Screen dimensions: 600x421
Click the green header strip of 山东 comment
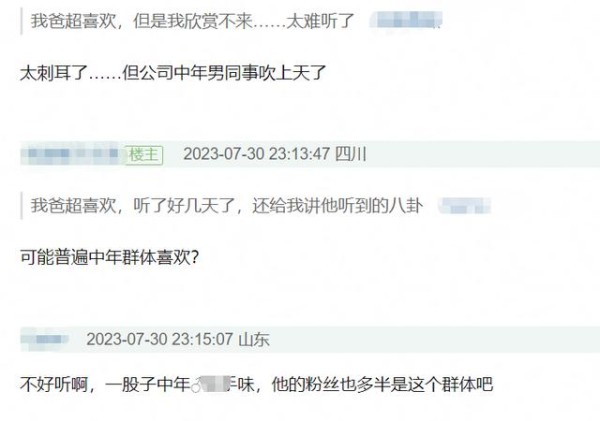[310, 339]
